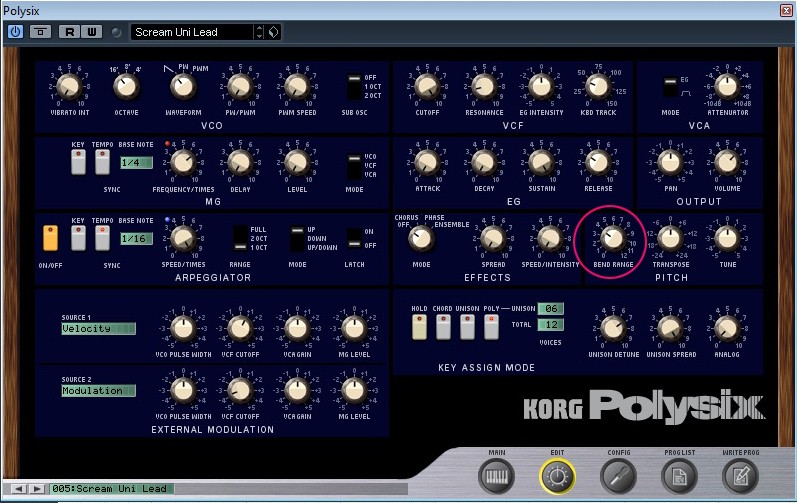Click the UNISON DETUNE knob

(613, 328)
